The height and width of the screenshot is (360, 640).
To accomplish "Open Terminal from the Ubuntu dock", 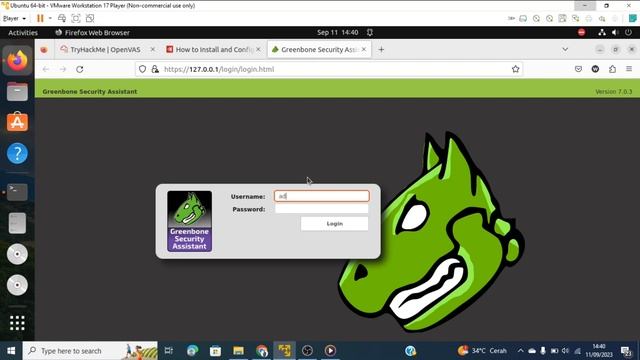I will tap(17, 192).
